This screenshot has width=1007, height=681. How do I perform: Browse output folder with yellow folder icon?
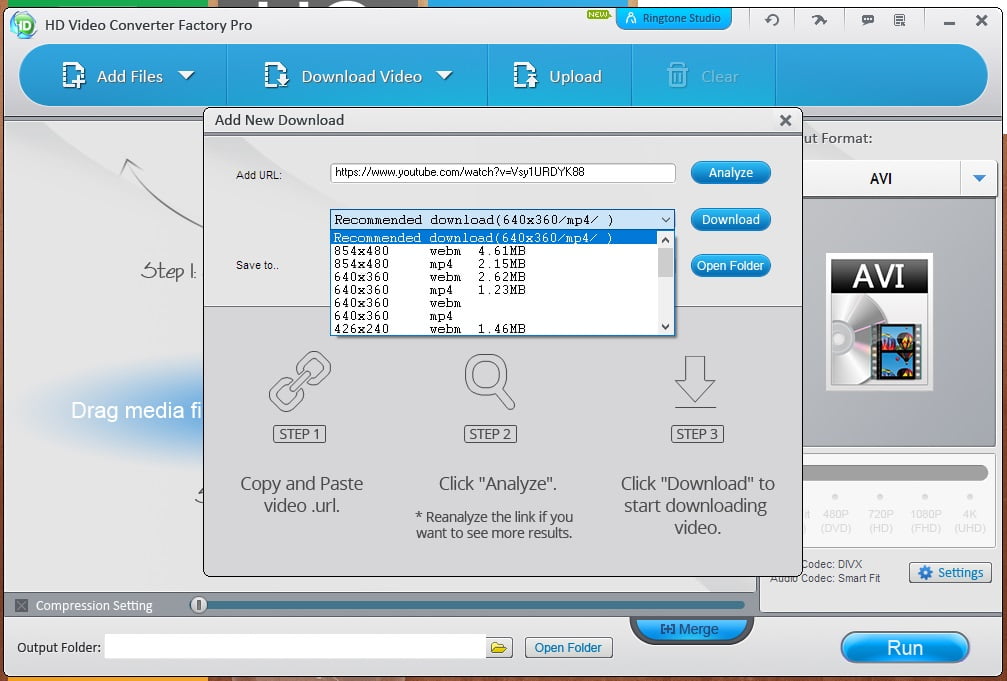(x=498, y=648)
